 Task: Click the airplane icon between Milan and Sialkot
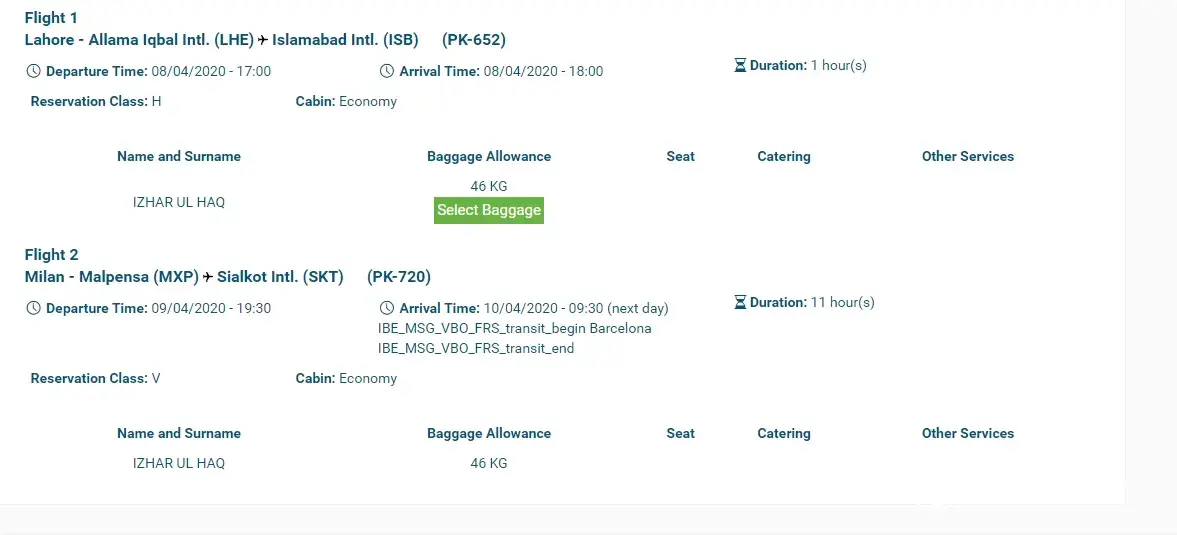(208, 278)
